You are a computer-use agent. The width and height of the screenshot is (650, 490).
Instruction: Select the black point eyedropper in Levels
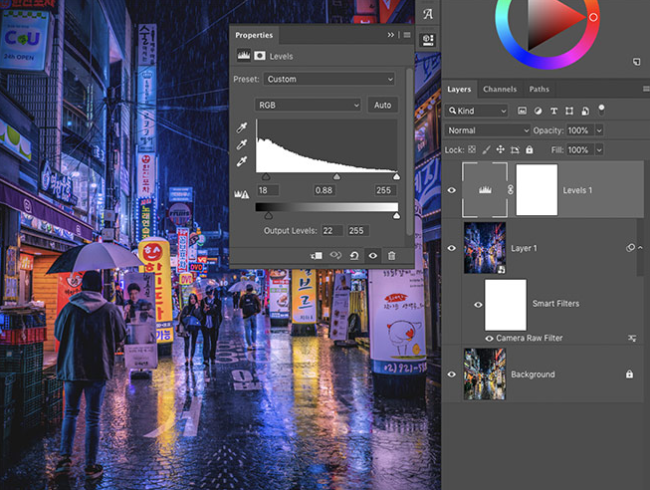242,127
